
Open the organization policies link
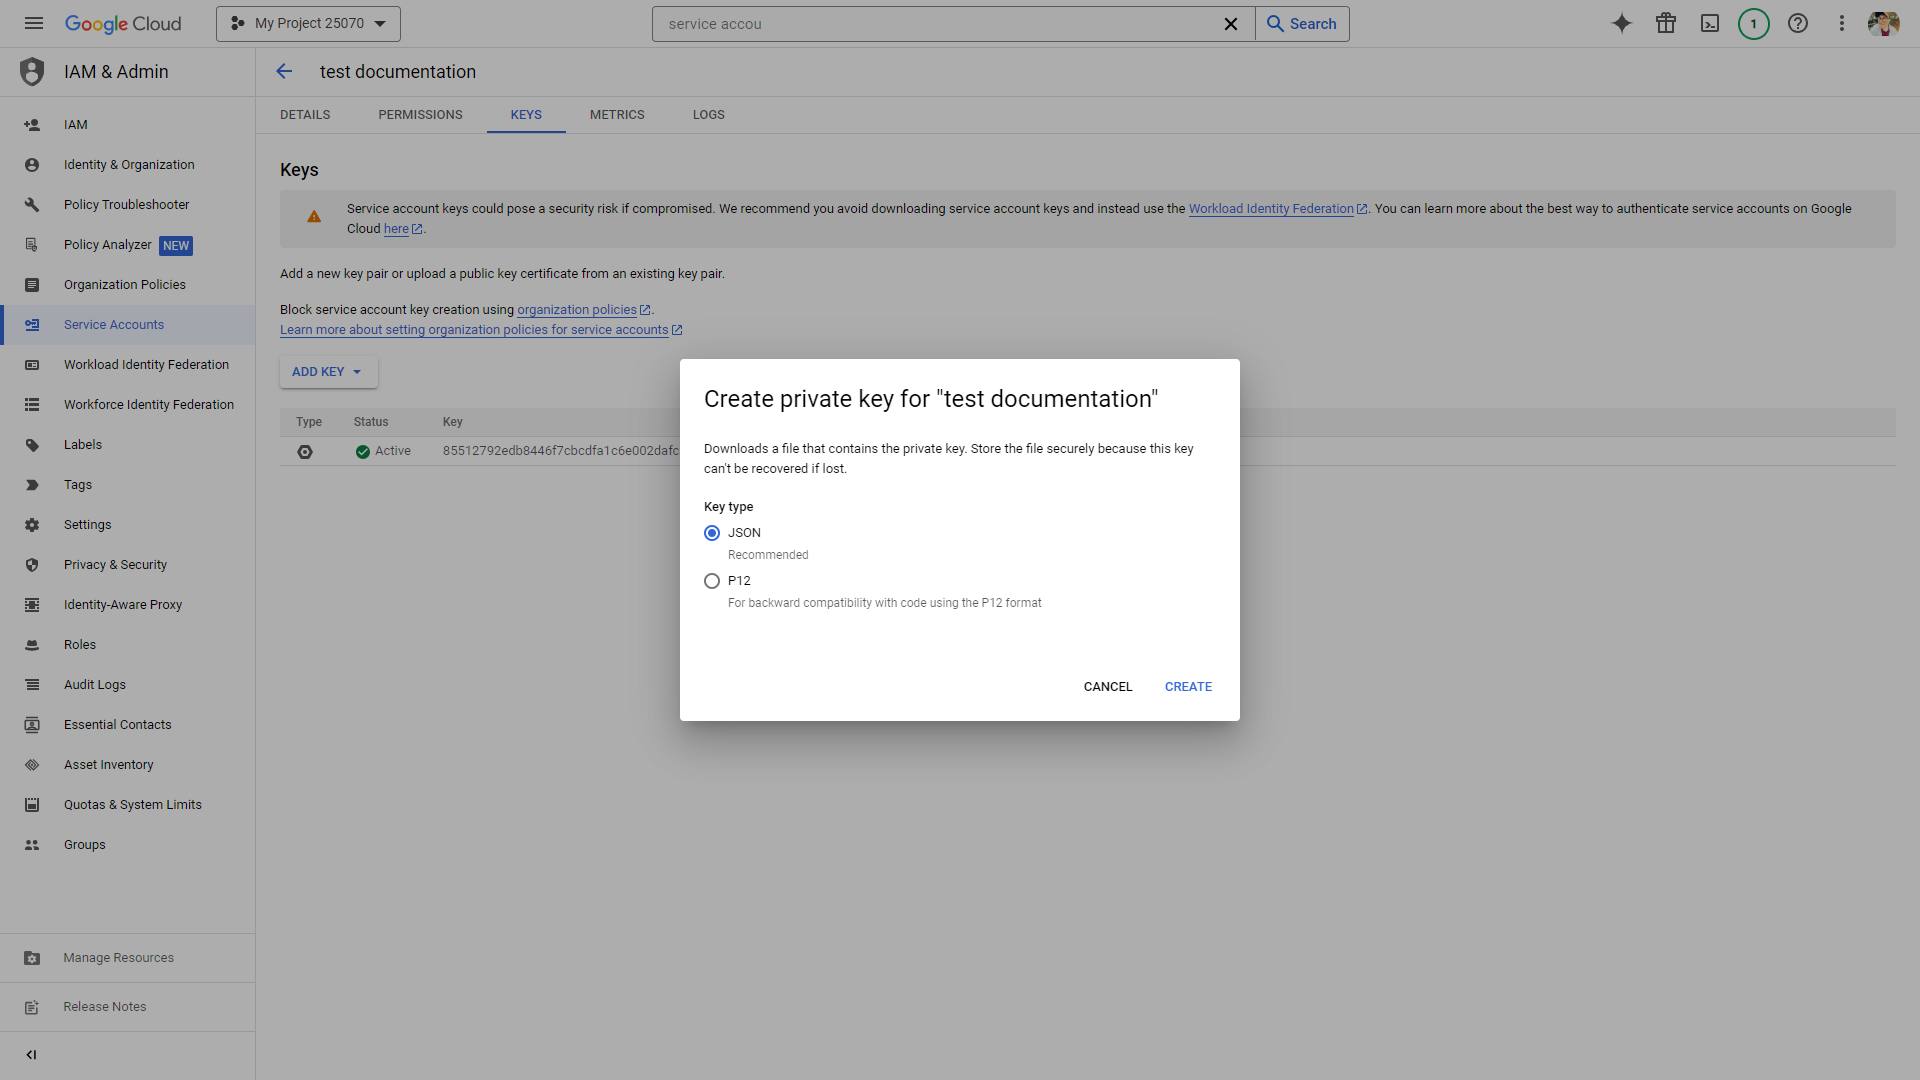click(x=584, y=310)
